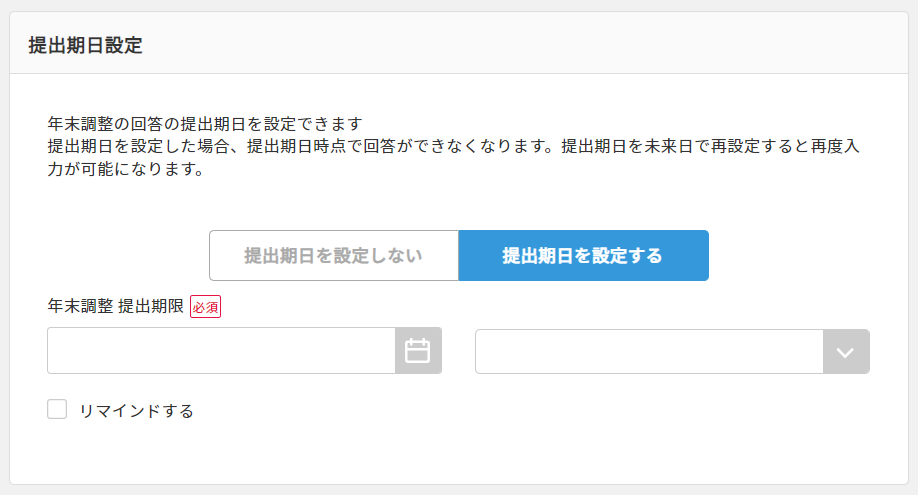Click the paragraph mentioning 未来日で再設定

coord(453,158)
